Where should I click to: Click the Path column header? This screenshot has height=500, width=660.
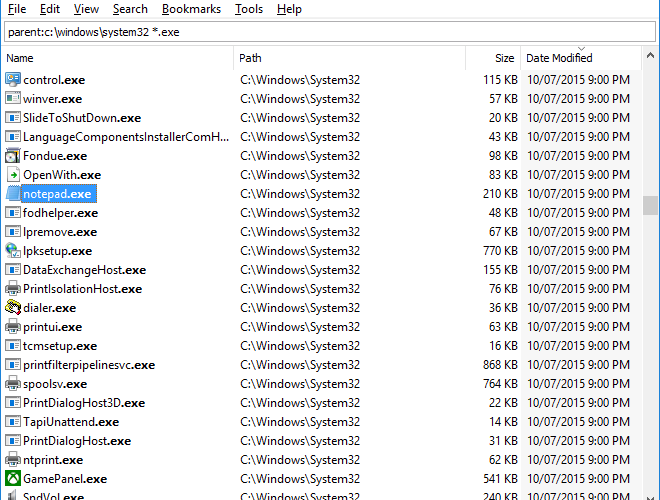(x=250, y=58)
